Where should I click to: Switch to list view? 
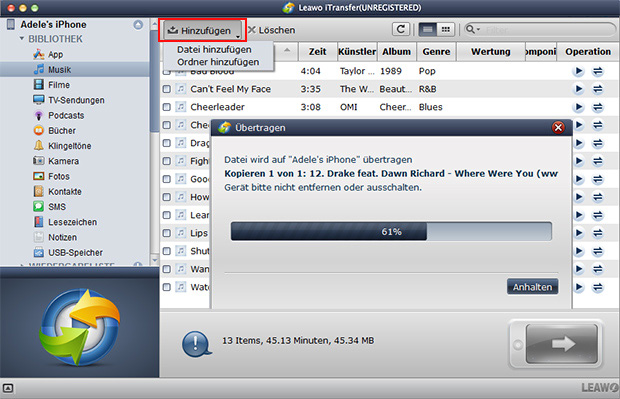(427, 29)
